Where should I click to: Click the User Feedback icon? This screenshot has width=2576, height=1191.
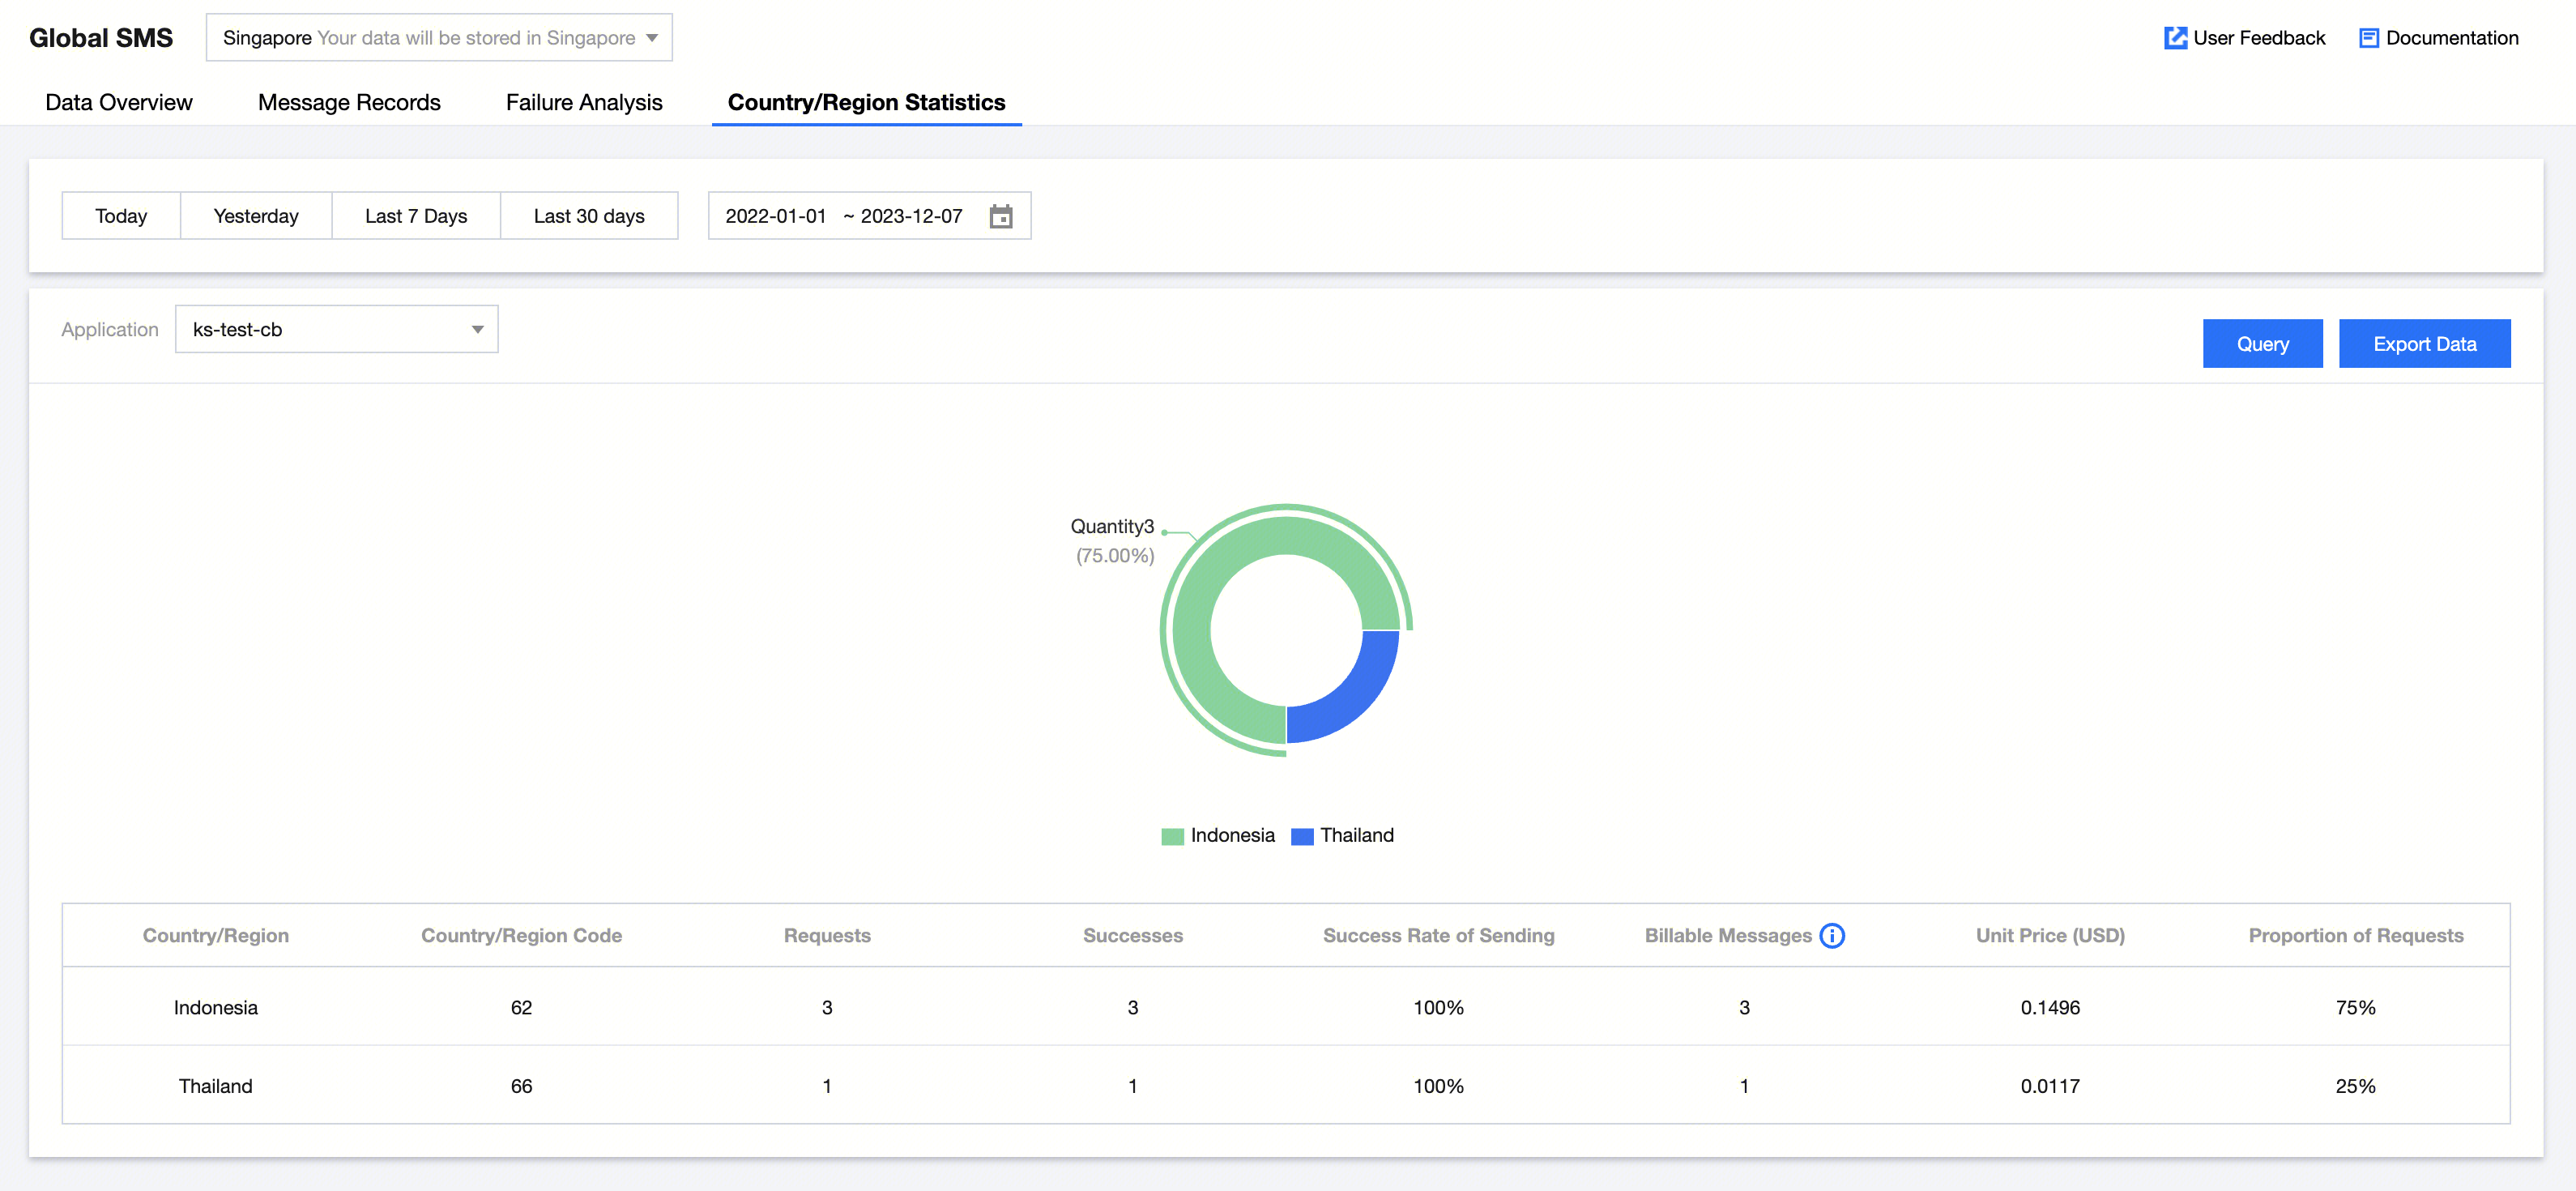pyautogui.click(x=2174, y=38)
